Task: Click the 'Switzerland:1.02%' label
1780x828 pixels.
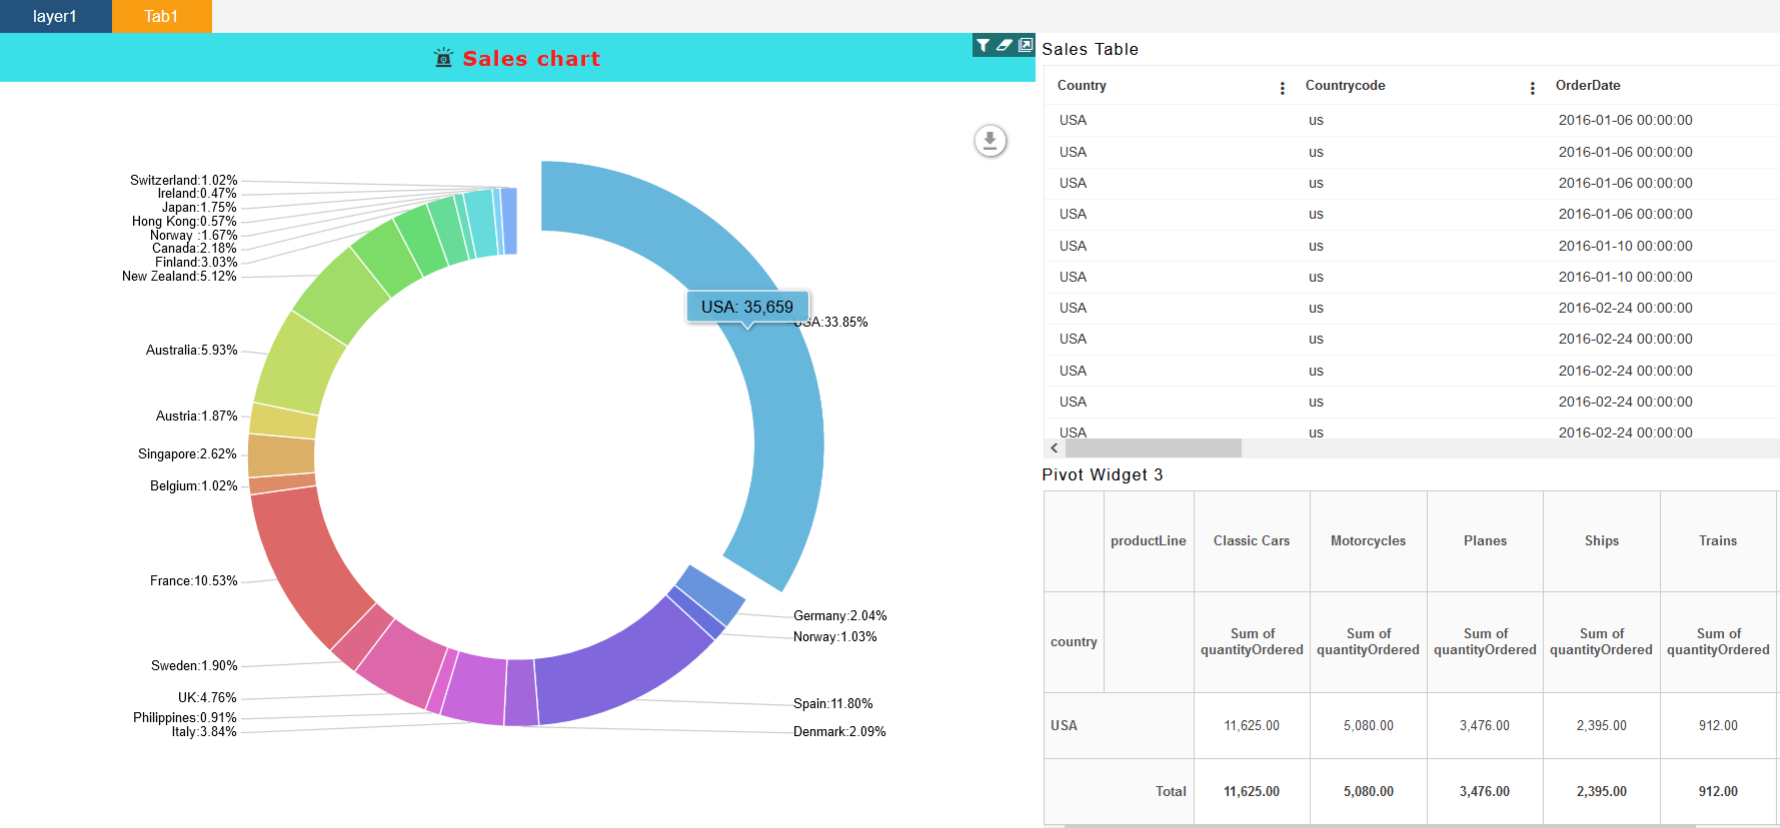Action: [183, 181]
